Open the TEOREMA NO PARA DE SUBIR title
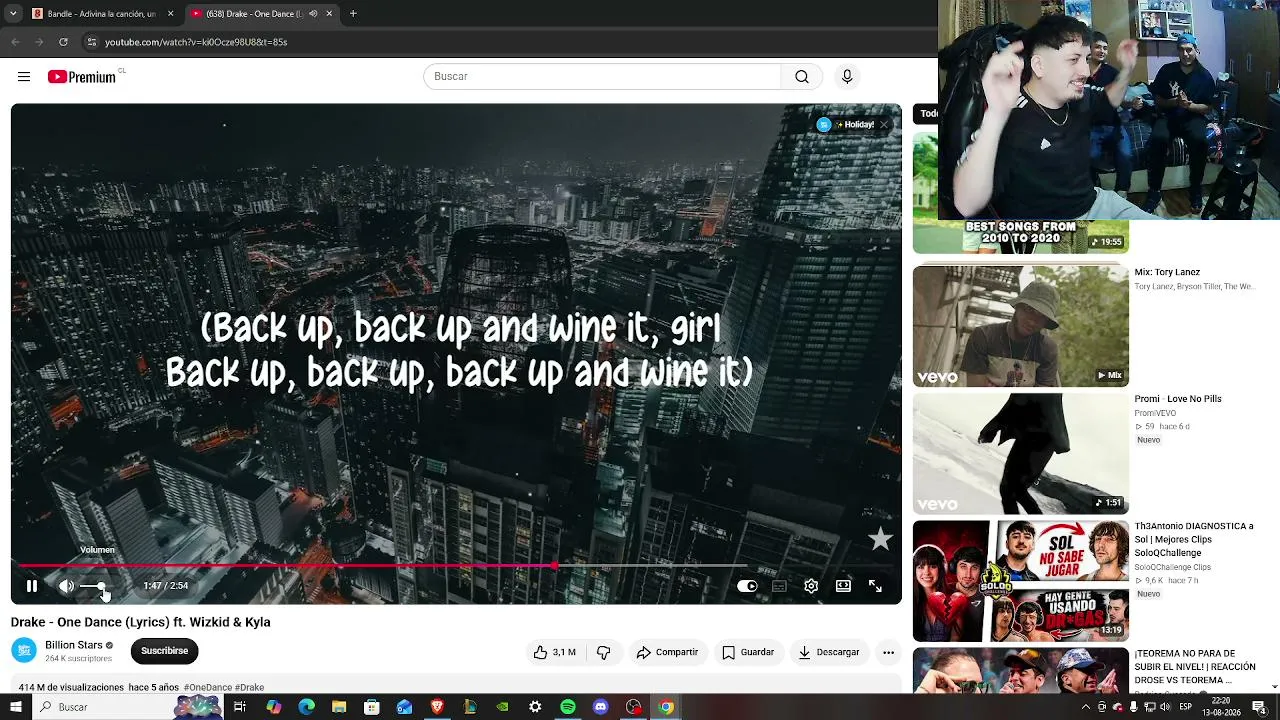 point(1194,667)
